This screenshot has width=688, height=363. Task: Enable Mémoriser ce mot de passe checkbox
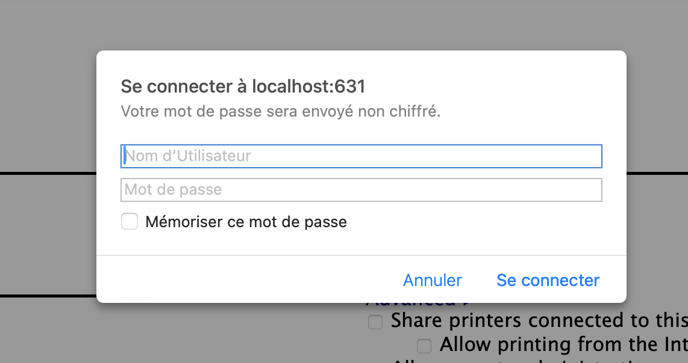(129, 221)
